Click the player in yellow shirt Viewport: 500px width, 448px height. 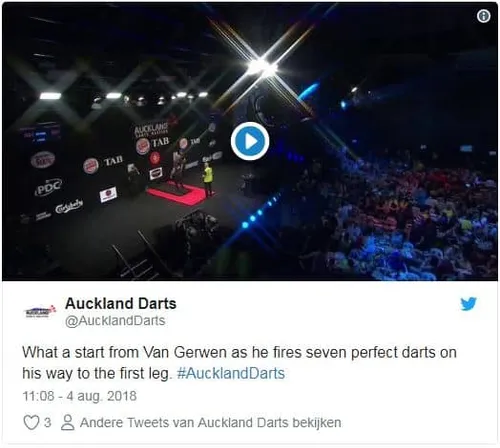(x=208, y=180)
